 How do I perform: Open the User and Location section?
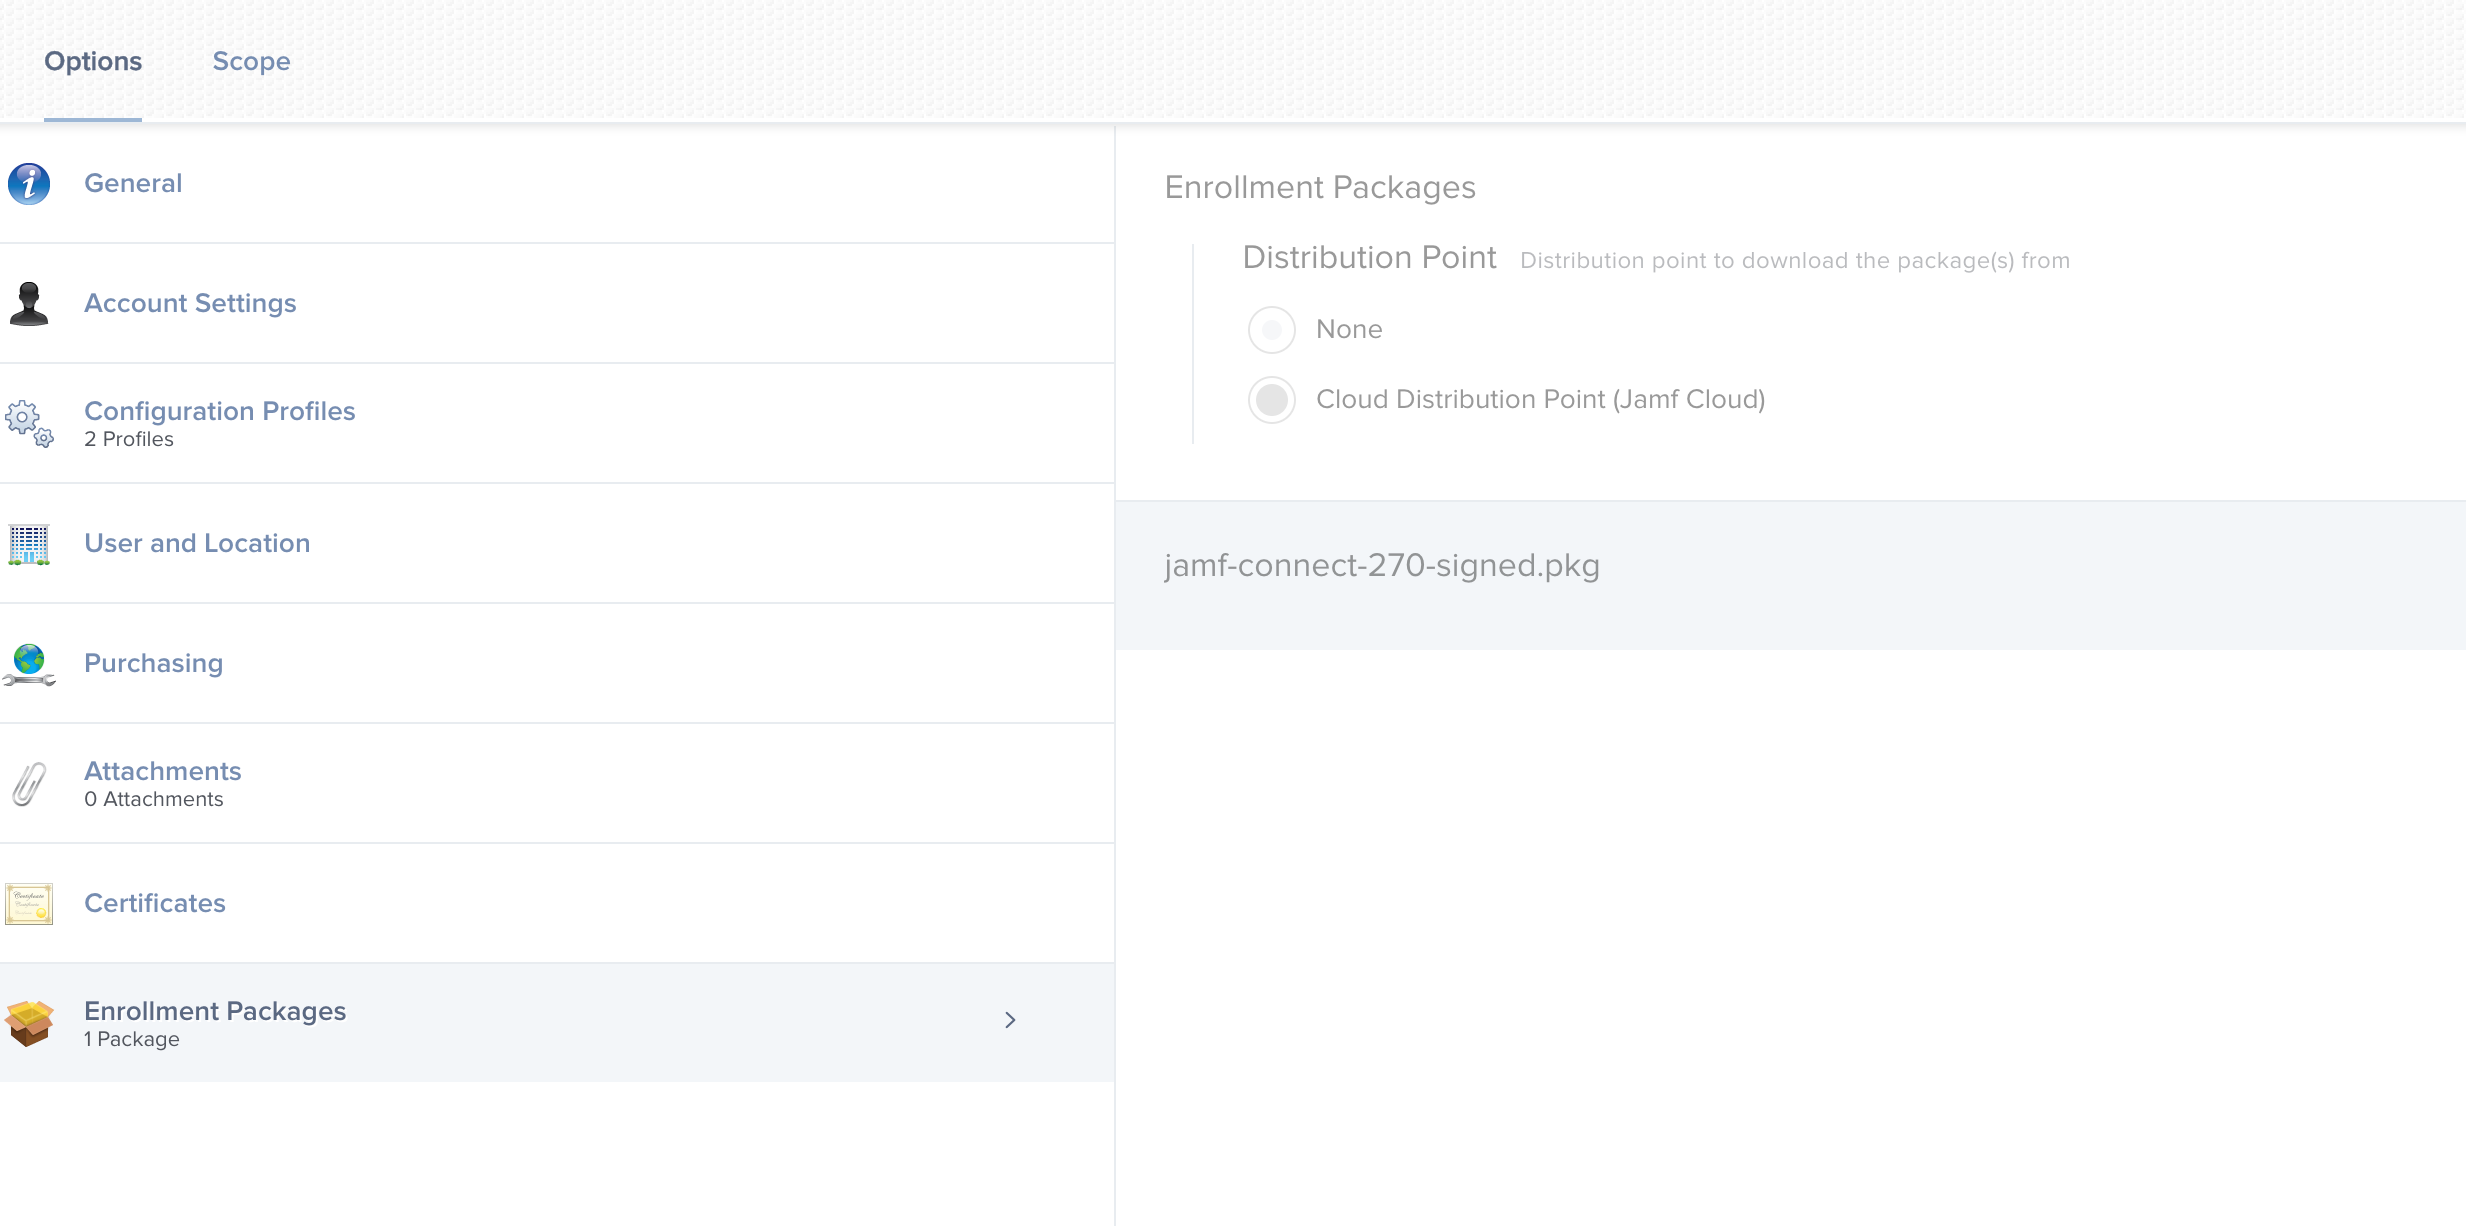click(x=557, y=544)
